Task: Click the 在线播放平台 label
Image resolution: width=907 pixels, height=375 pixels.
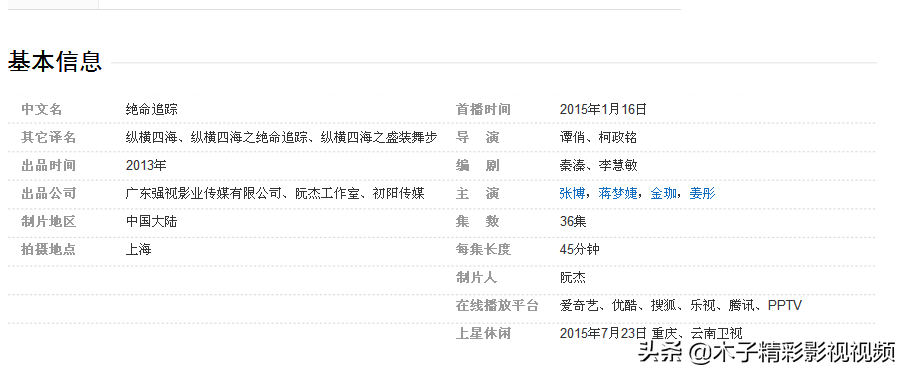Action: (496, 306)
